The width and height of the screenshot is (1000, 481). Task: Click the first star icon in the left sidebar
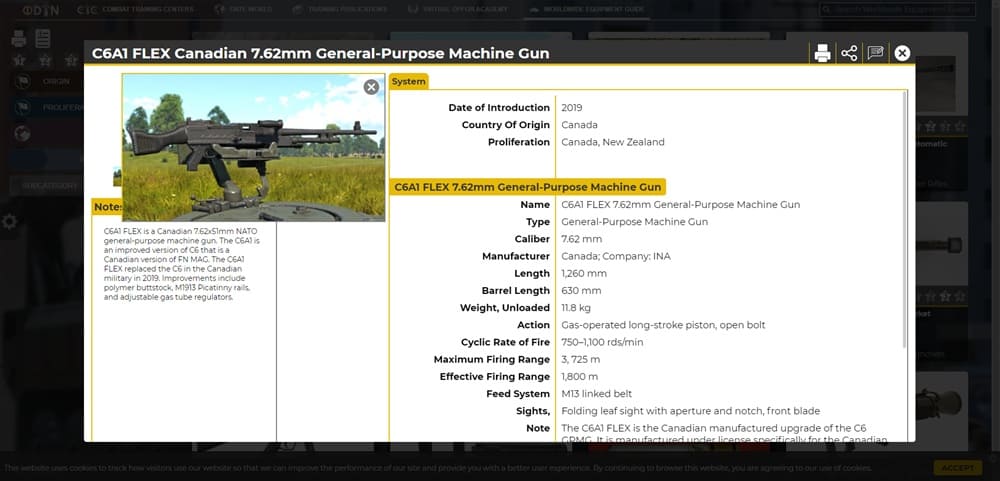tap(18, 60)
